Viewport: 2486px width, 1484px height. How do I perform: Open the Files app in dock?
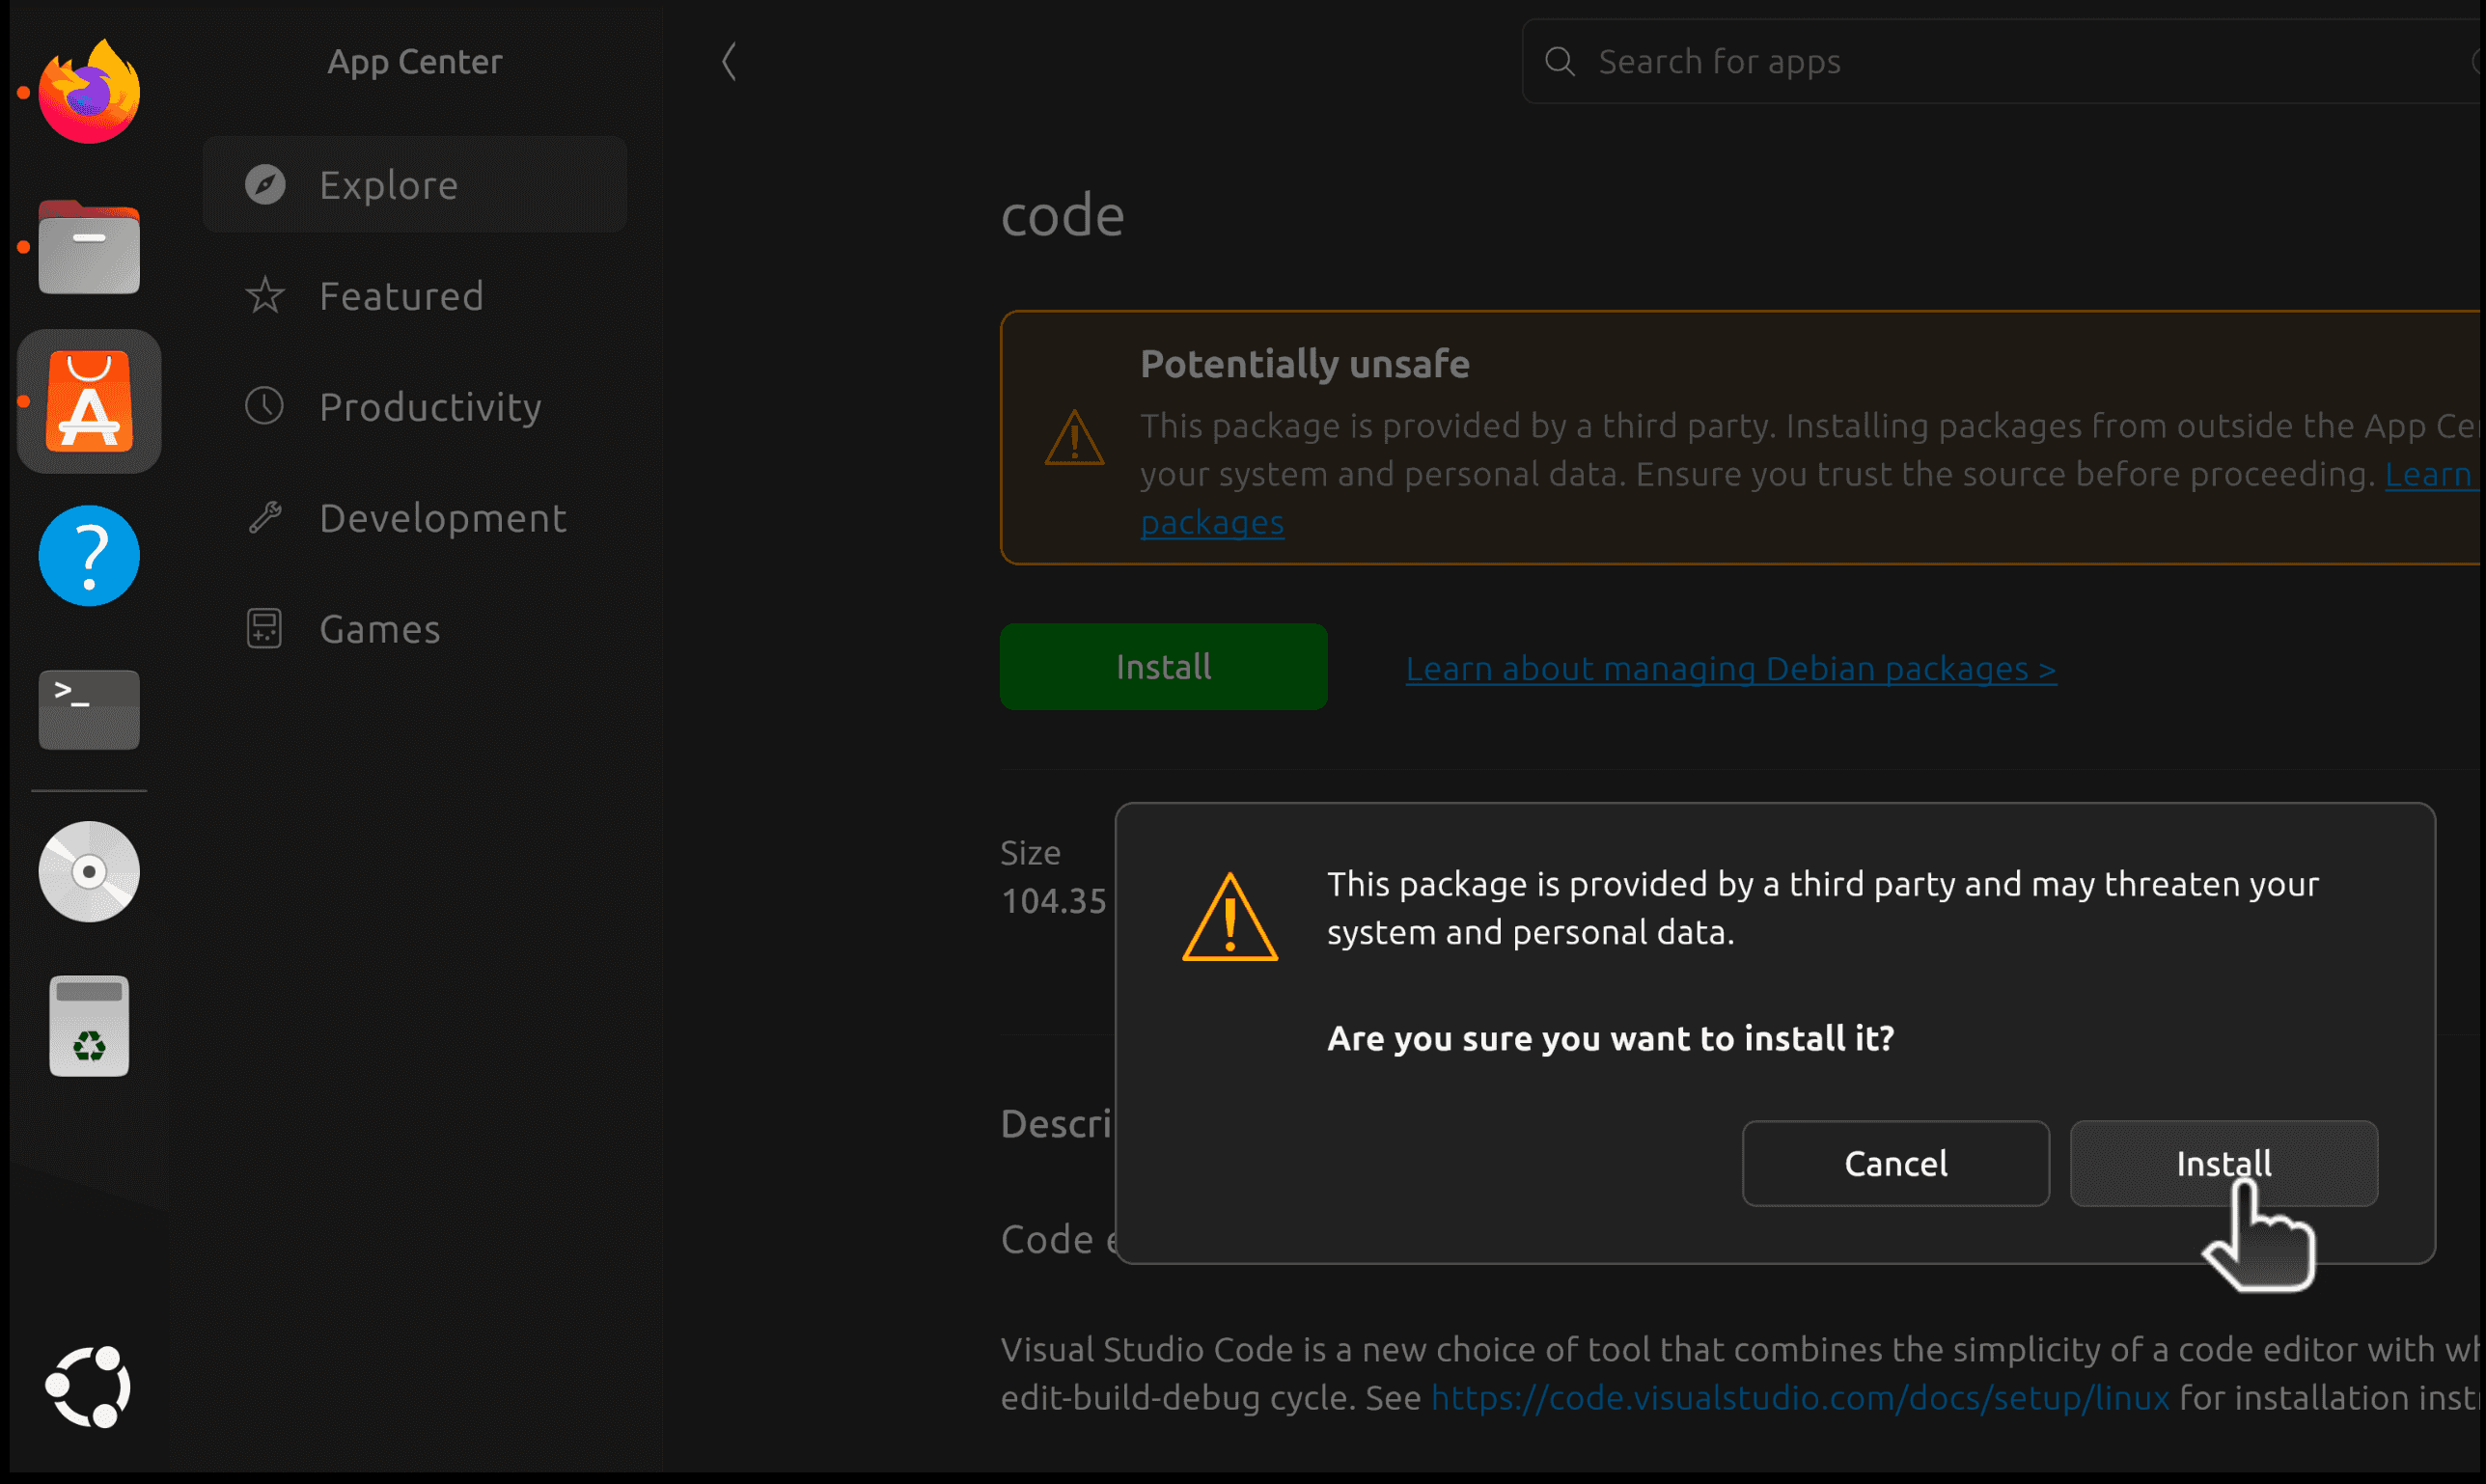click(x=89, y=247)
